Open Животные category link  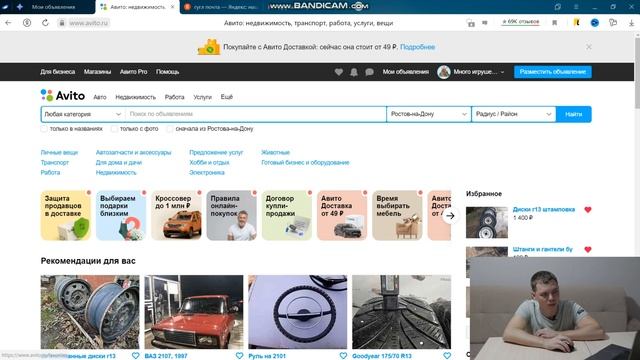(276, 152)
